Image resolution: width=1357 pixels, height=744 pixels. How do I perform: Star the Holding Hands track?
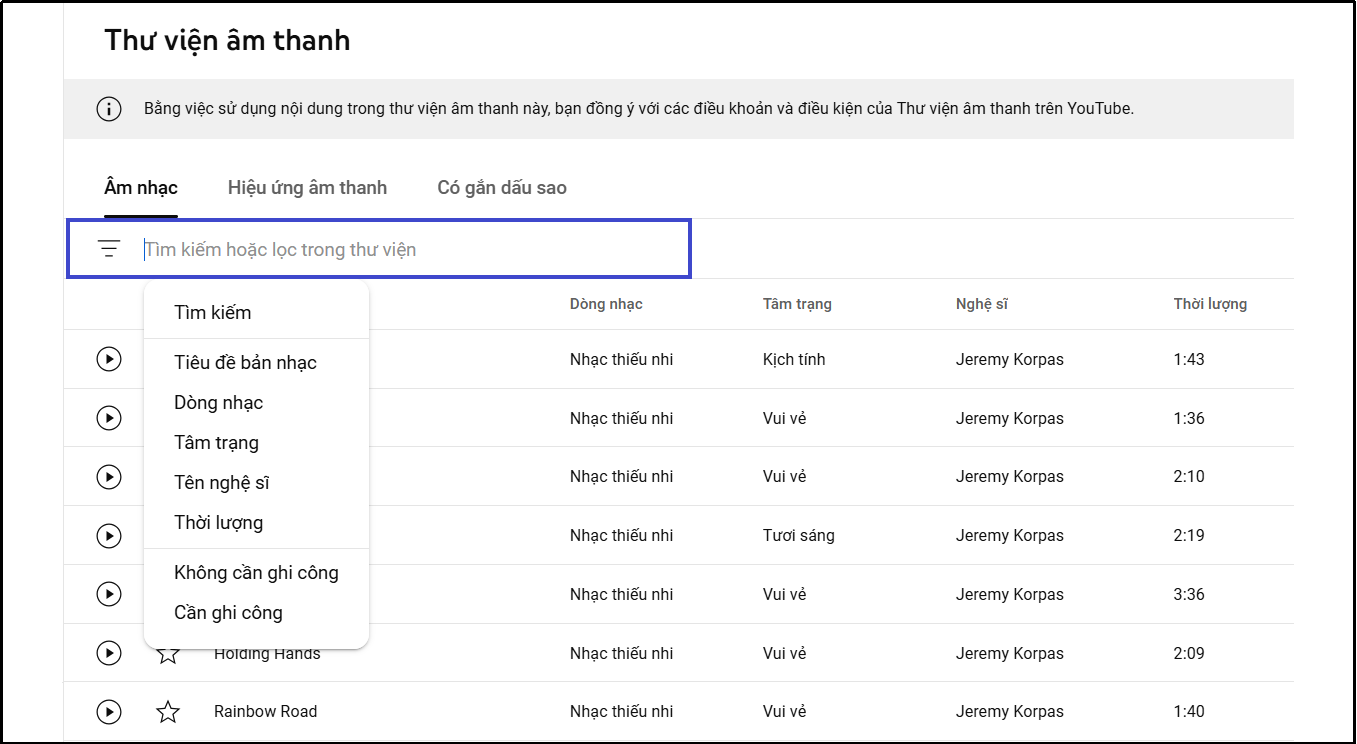pyautogui.click(x=168, y=655)
